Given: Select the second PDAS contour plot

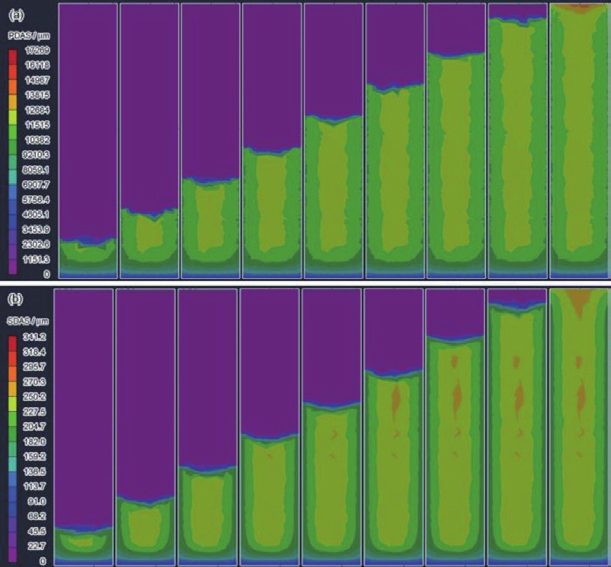Looking at the screenshot, I should (149, 140).
